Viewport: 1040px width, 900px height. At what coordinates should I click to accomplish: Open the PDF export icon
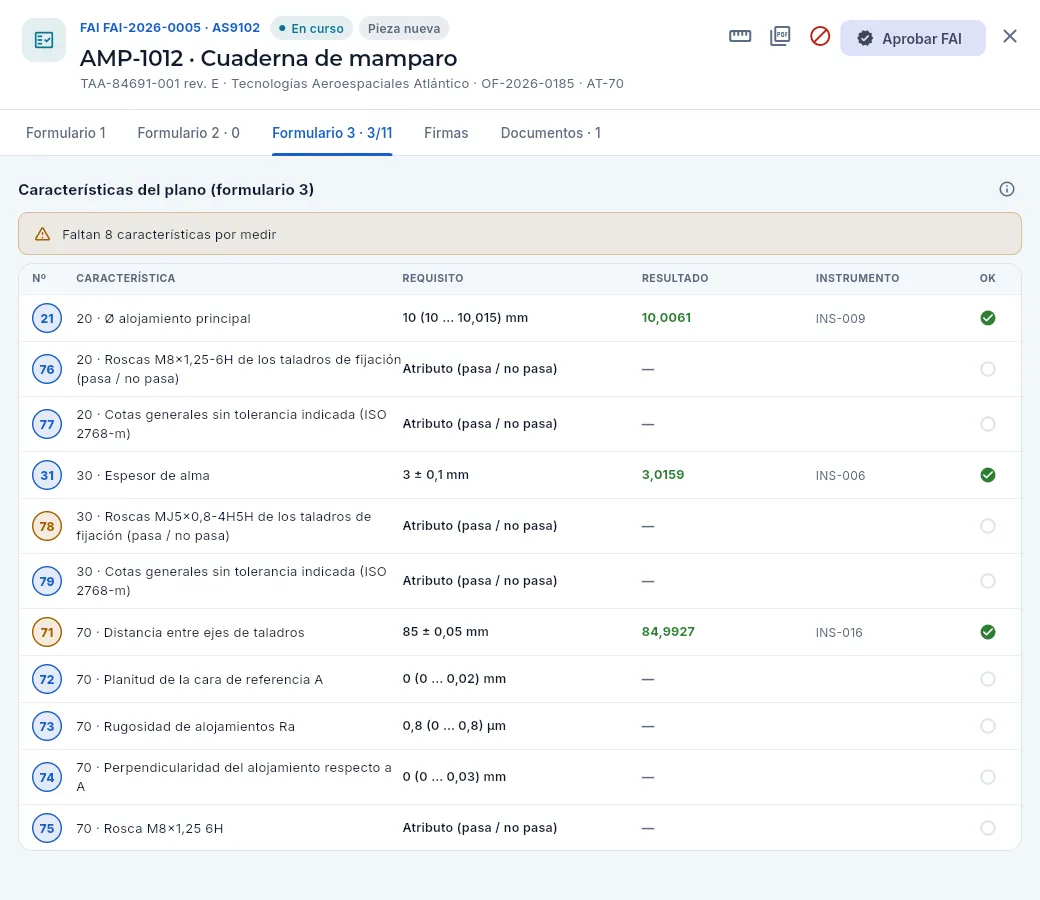tap(780, 36)
